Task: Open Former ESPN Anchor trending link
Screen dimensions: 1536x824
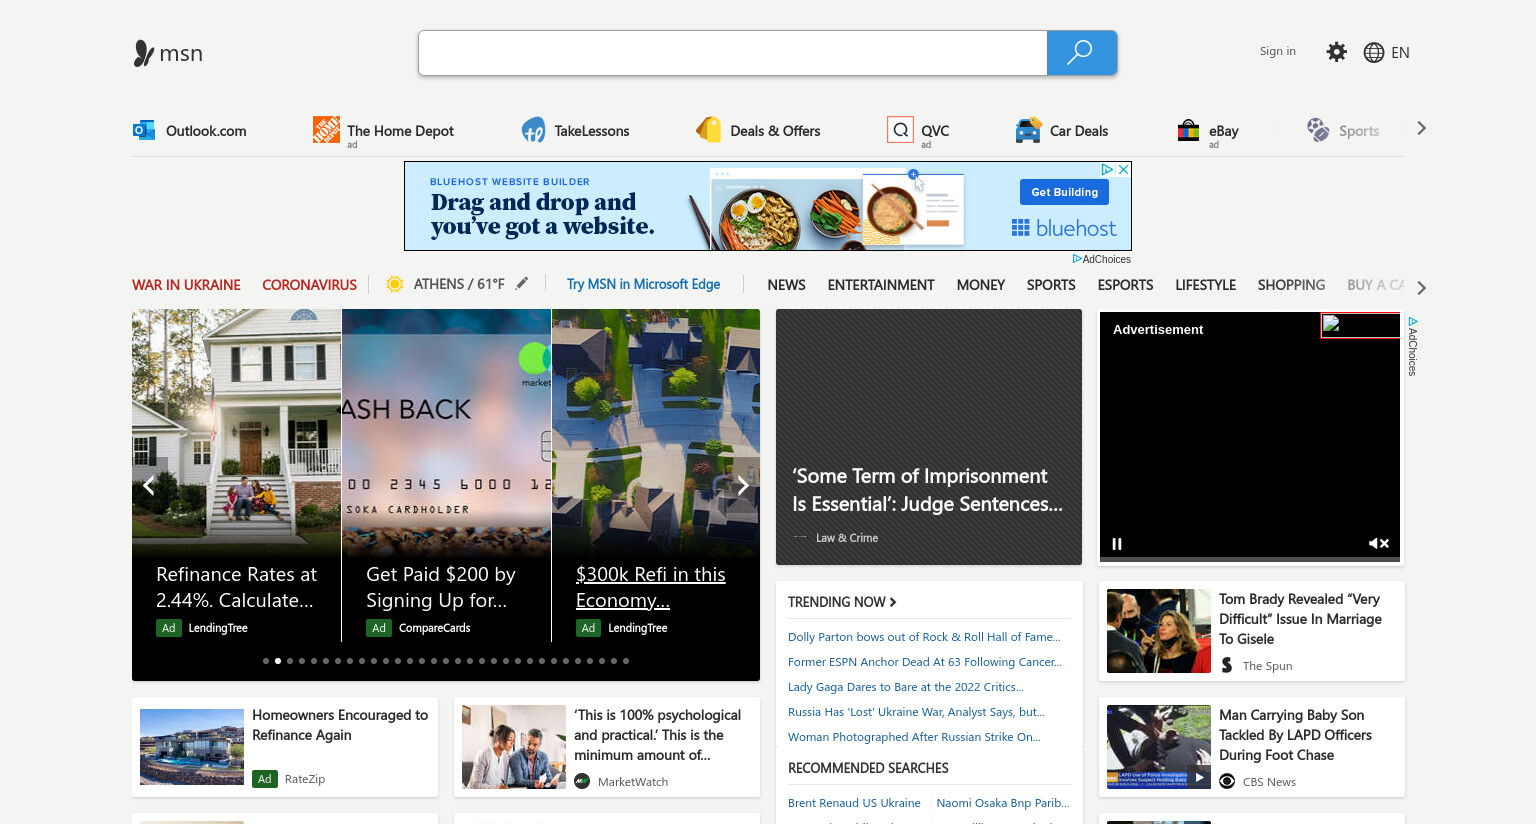Action: point(925,662)
